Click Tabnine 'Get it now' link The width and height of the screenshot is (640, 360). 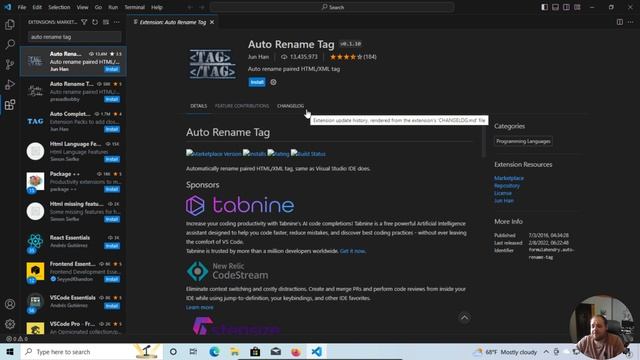pos(353,251)
